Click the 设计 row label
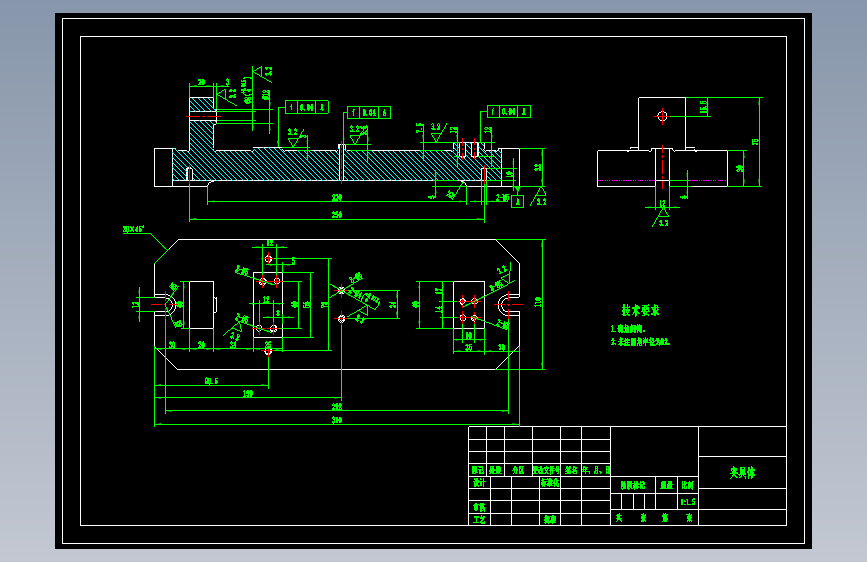The height and width of the screenshot is (562, 867). (479, 482)
